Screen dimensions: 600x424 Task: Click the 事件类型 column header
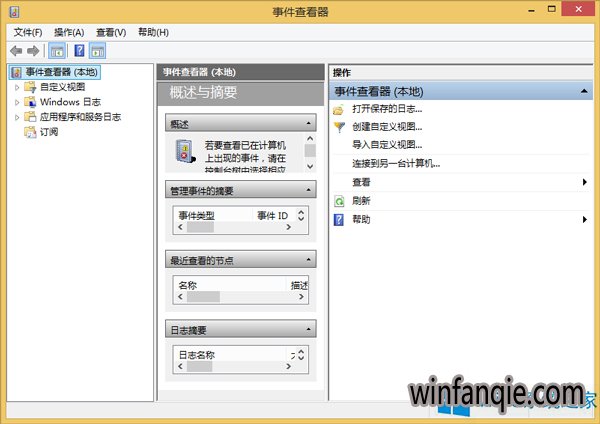(196, 216)
